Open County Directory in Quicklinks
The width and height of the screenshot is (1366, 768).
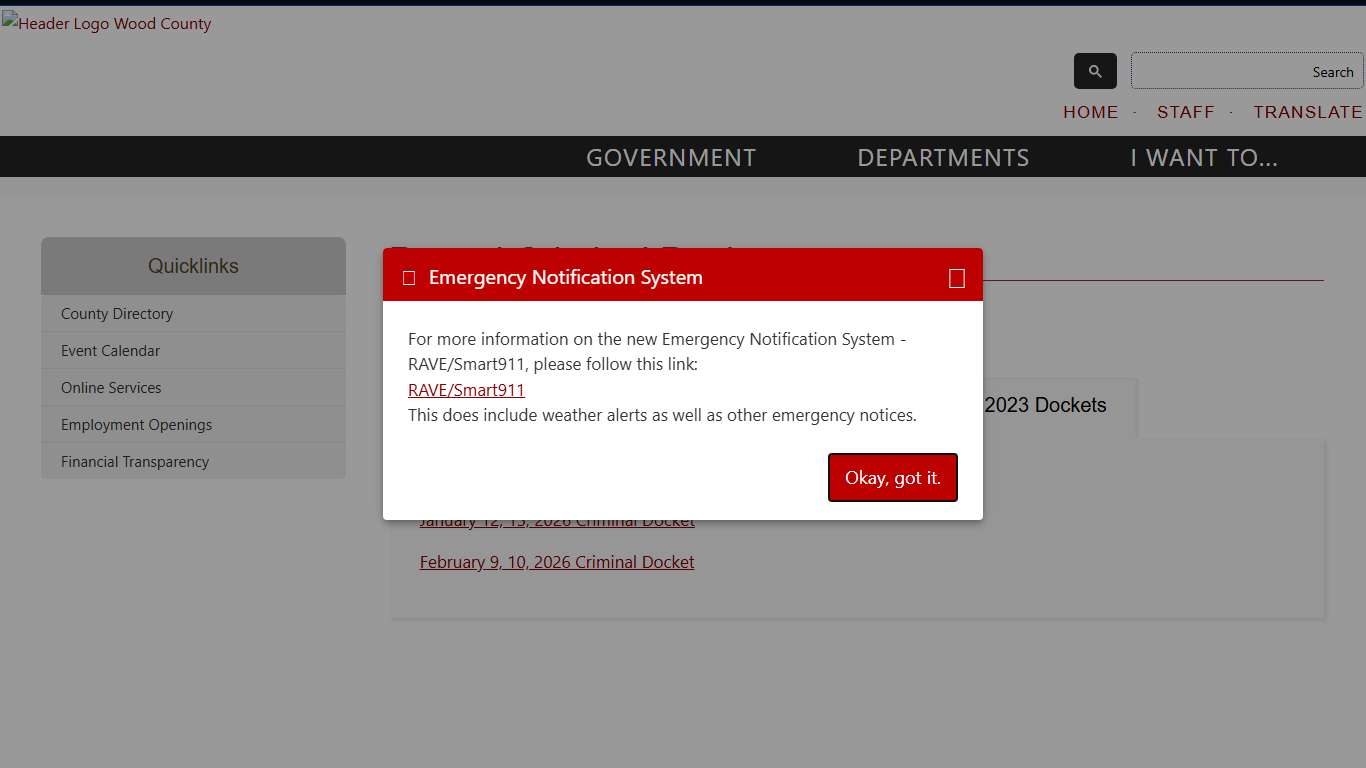[x=117, y=314]
